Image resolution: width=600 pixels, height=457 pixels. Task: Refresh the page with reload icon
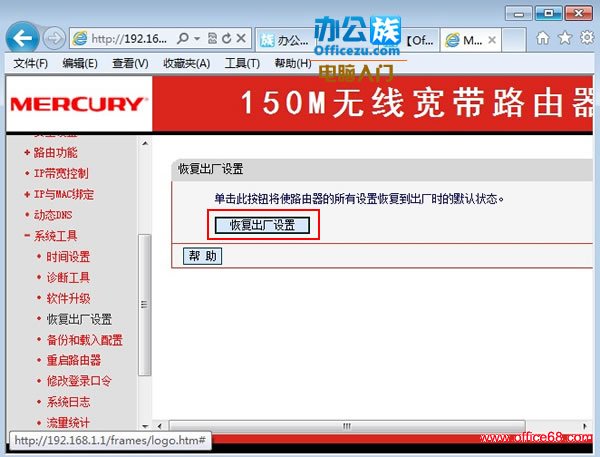coord(227,38)
